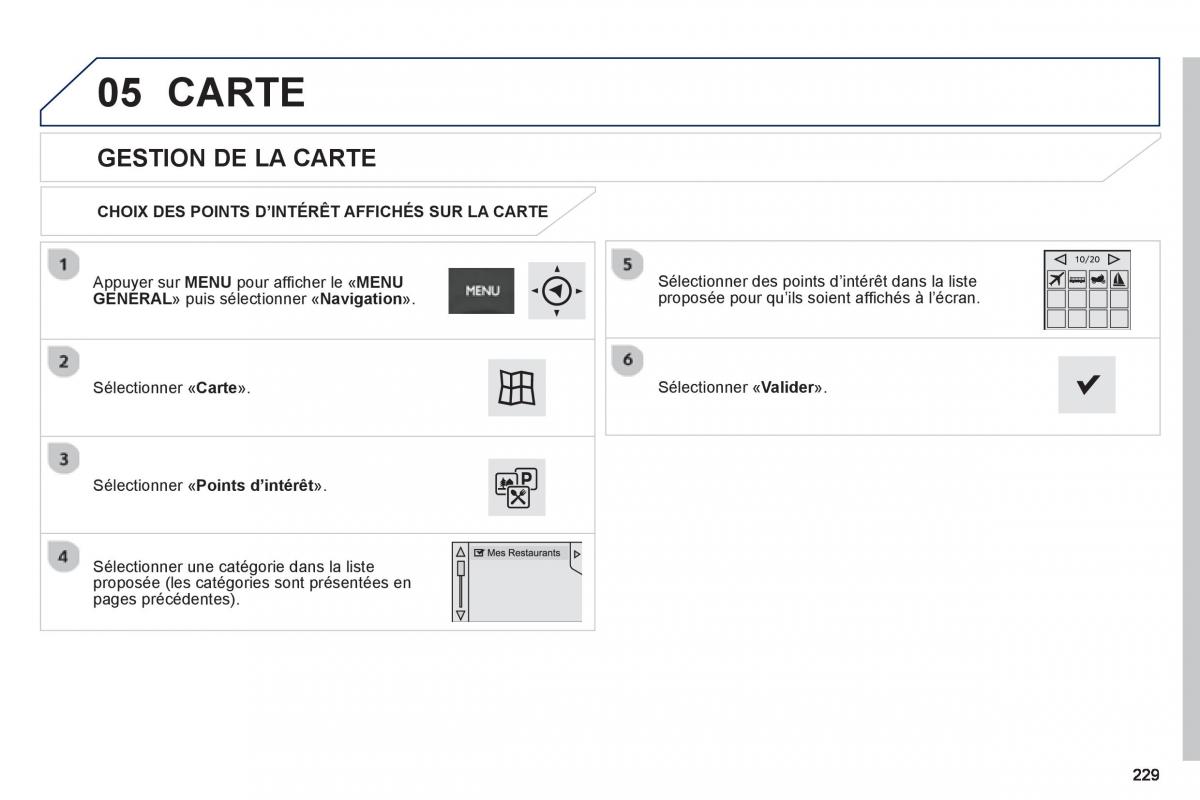Expand the arrow right of Mes Restaurants

(576, 554)
